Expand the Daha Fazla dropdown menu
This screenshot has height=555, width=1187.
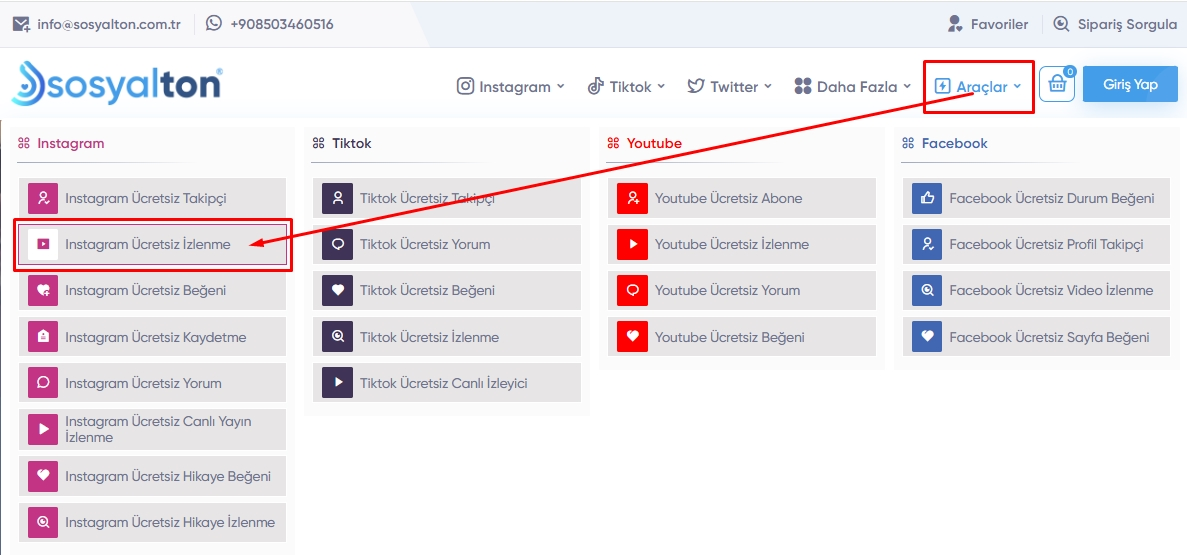852,86
